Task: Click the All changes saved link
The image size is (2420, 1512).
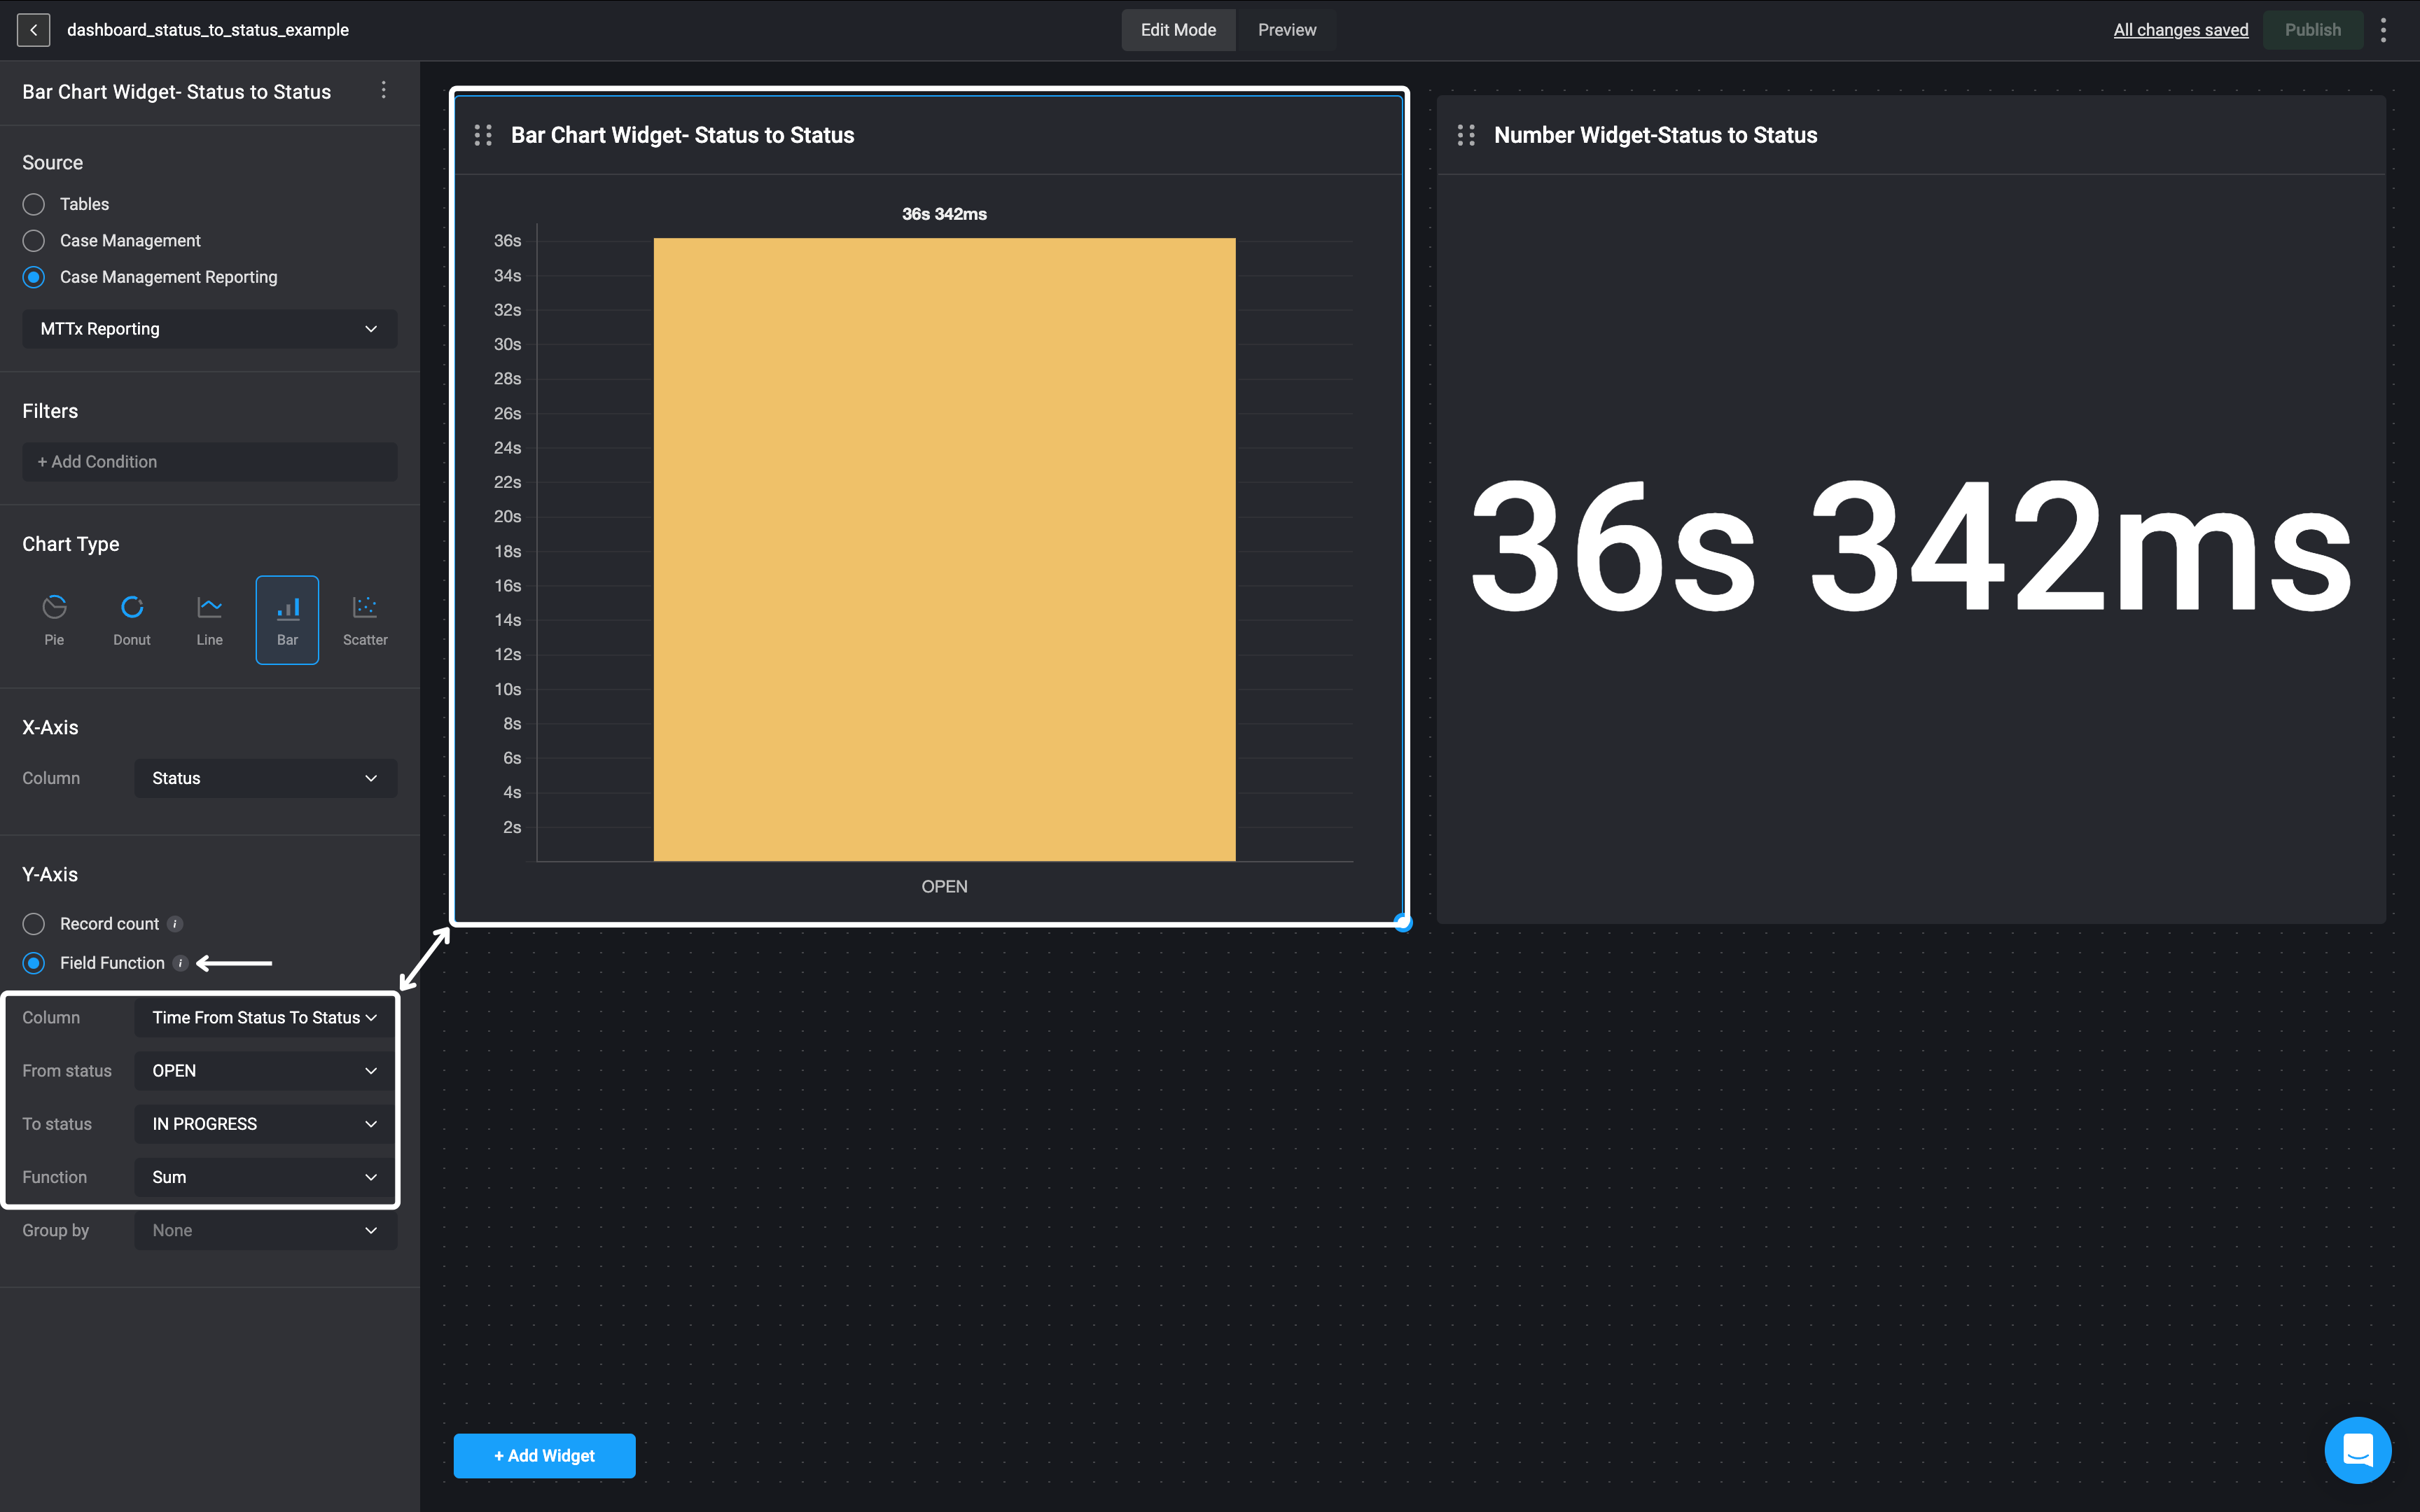Action: pos(2181,30)
